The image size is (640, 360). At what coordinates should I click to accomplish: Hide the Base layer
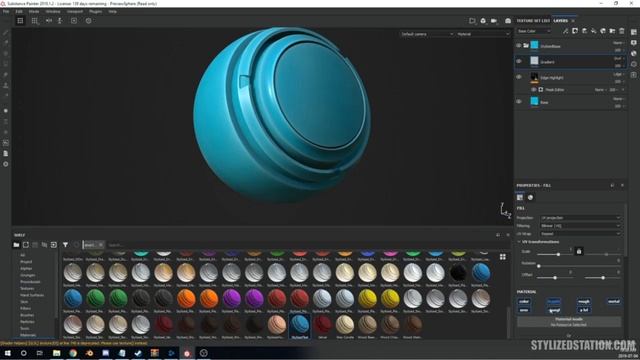point(519,102)
